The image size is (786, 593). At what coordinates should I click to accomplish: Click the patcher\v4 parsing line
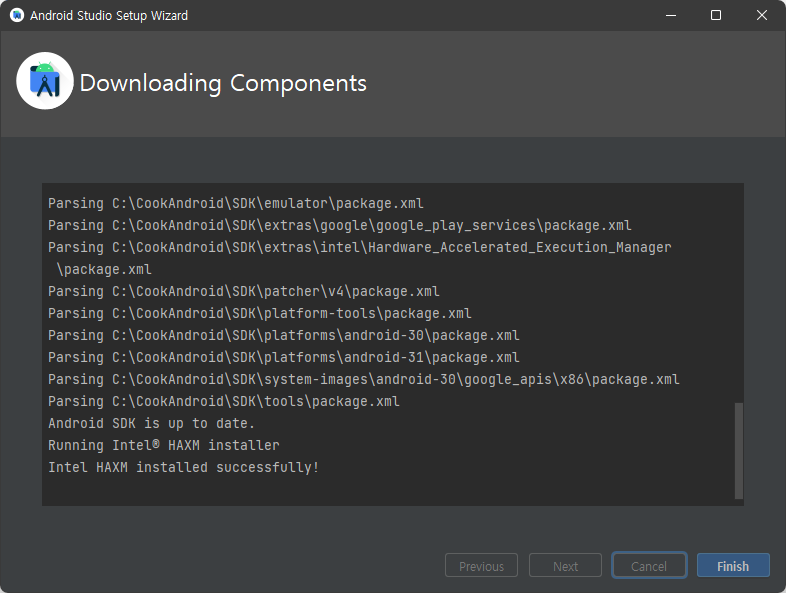point(244,291)
